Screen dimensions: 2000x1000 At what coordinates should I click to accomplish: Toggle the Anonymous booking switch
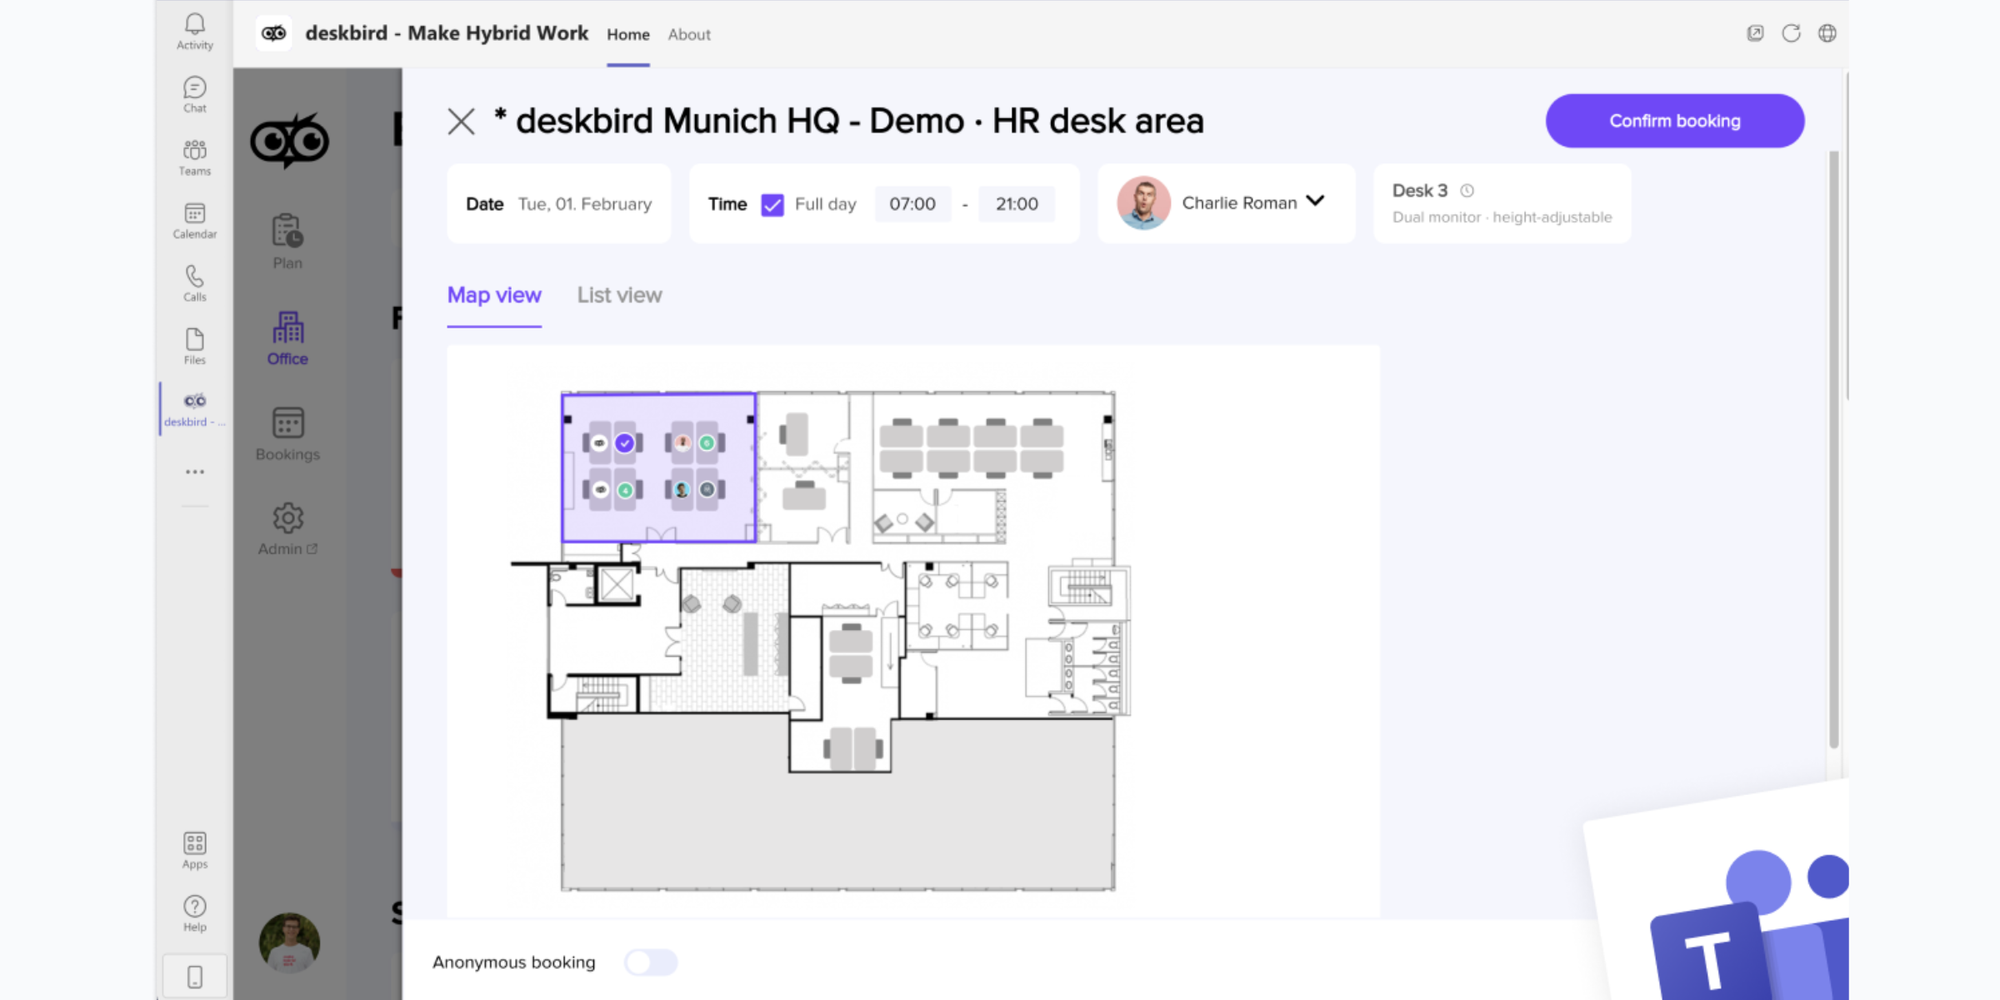[x=651, y=962]
